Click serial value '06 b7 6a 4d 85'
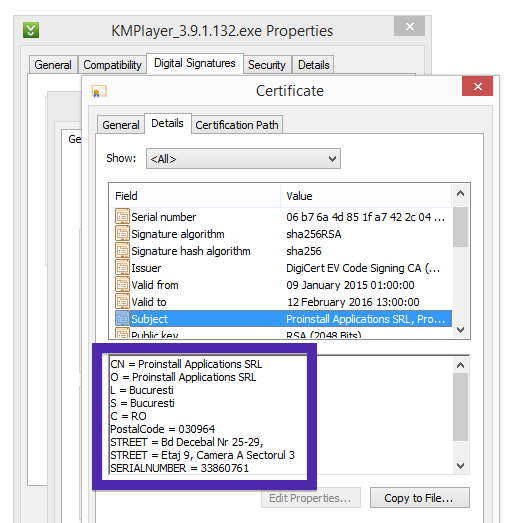Image resolution: width=507 pixels, height=523 pixels. 365,217
